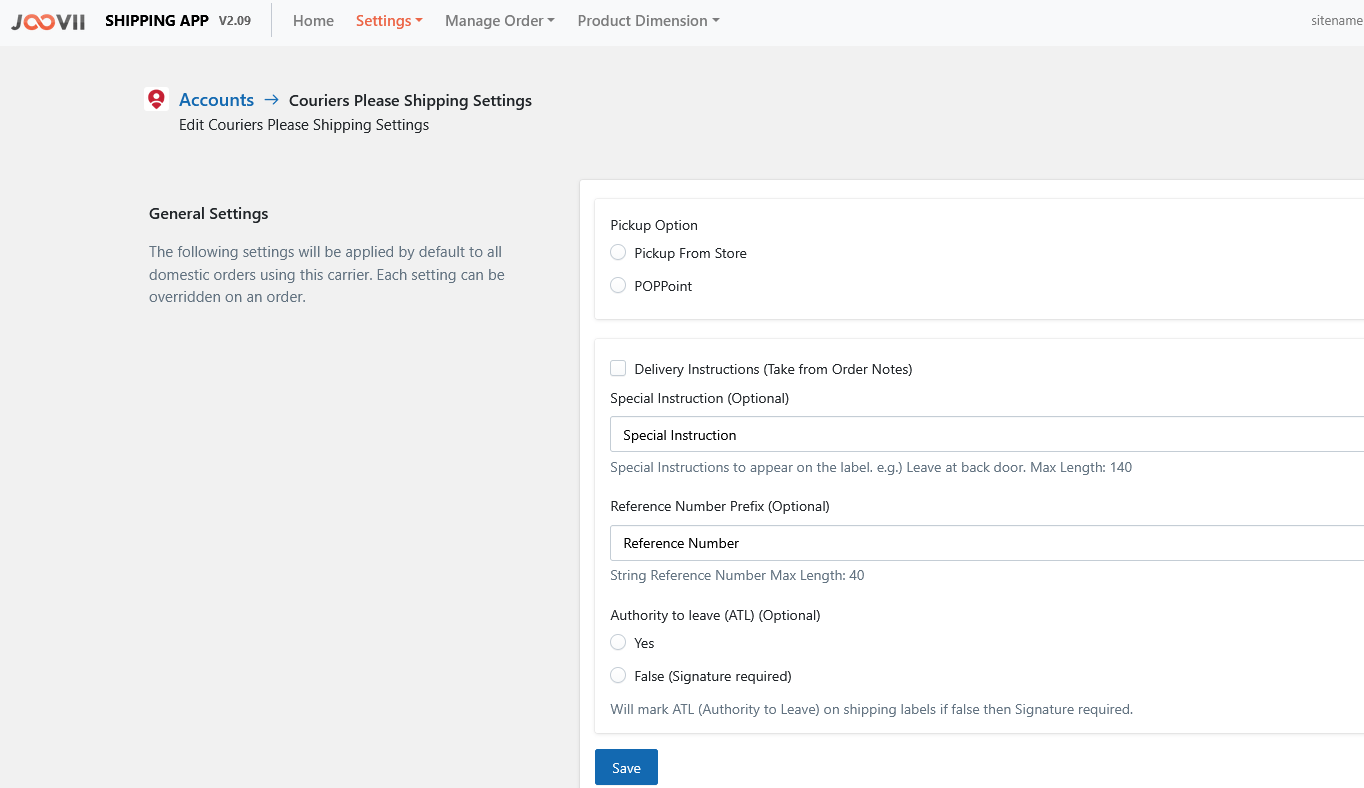This screenshot has height=788, width=1364.
Task: Select Pickup From Store radio option
Action: 618,253
